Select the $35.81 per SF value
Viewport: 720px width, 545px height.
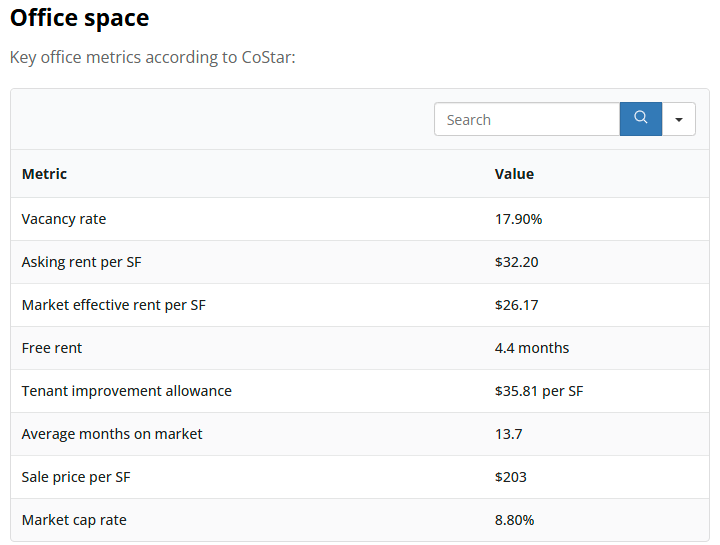click(539, 391)
